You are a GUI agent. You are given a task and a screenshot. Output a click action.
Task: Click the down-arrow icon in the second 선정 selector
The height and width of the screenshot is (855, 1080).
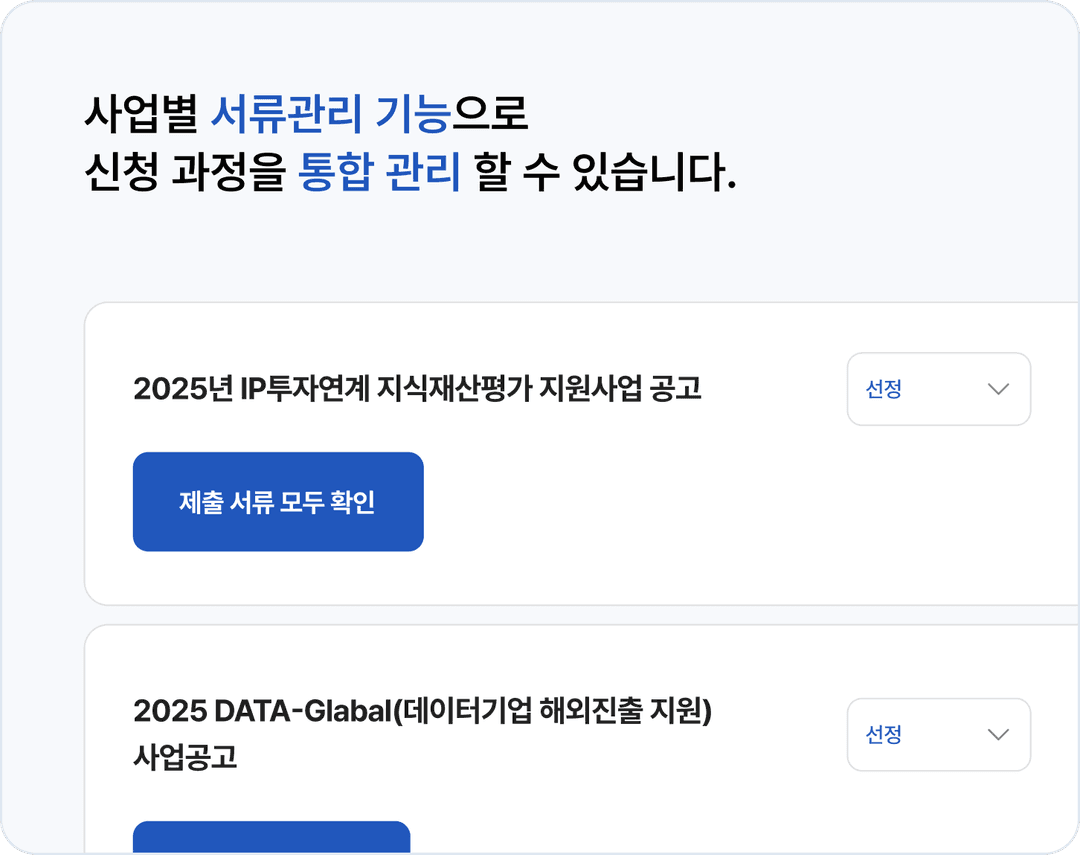tap(996, 735)
